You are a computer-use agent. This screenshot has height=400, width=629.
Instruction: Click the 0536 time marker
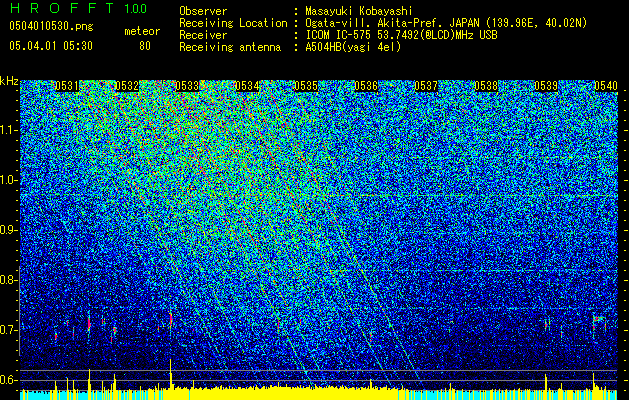coord(366,86)
